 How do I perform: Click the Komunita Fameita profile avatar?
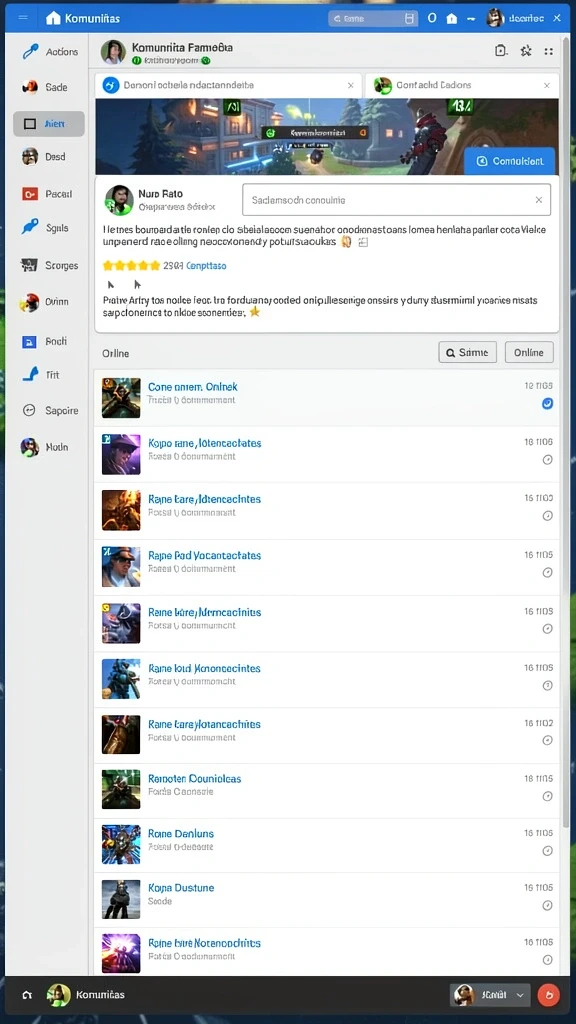113,52
